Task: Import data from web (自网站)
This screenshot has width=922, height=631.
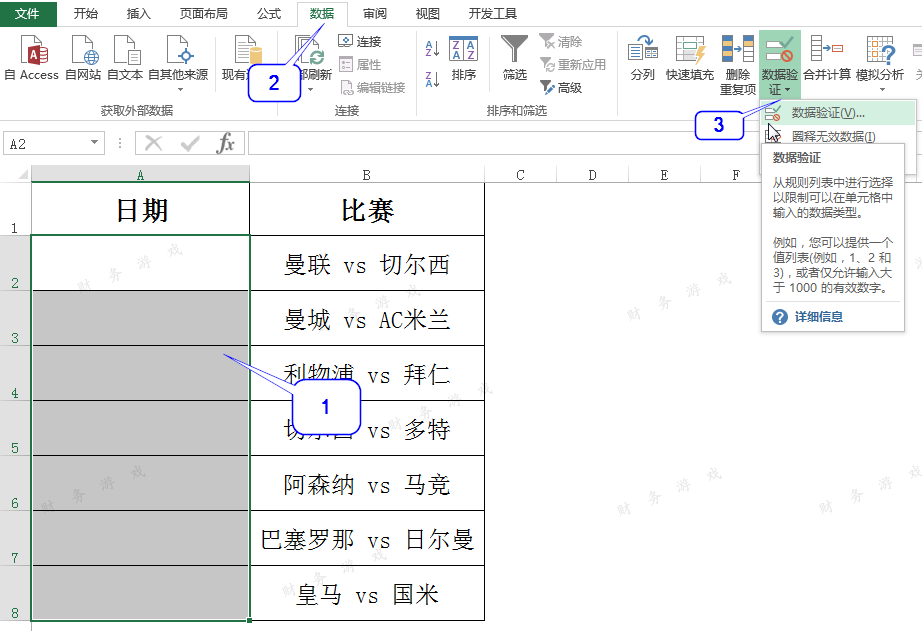Action: click(83, 58)
